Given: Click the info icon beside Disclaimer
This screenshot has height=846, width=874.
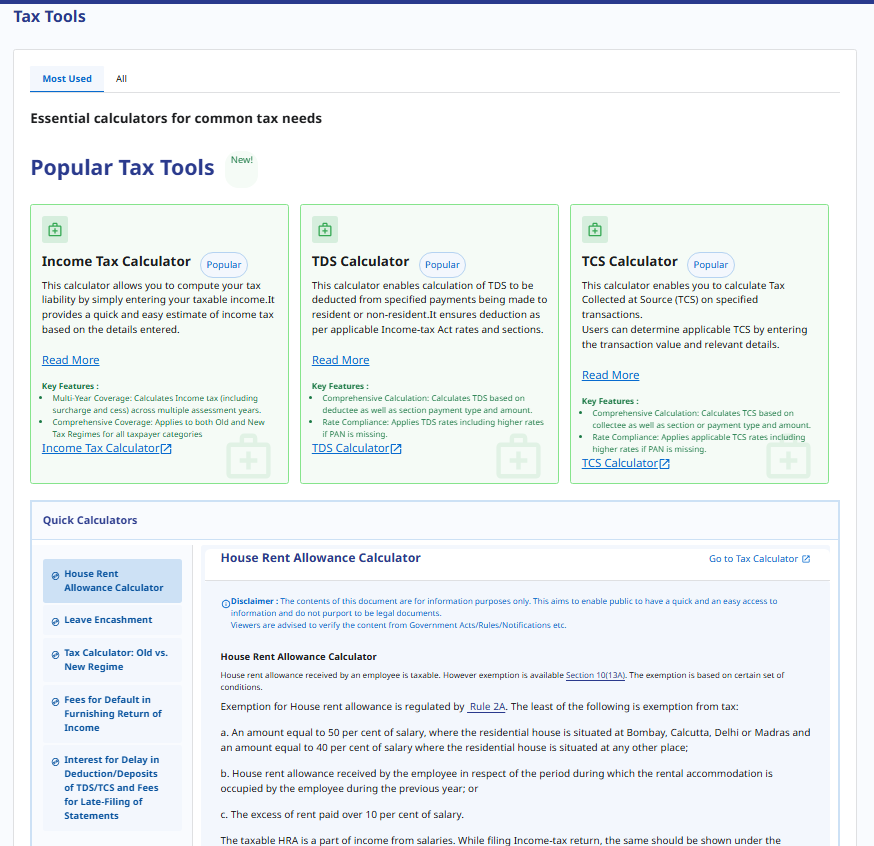Looking at the screenshot, I should coord(226,604).
